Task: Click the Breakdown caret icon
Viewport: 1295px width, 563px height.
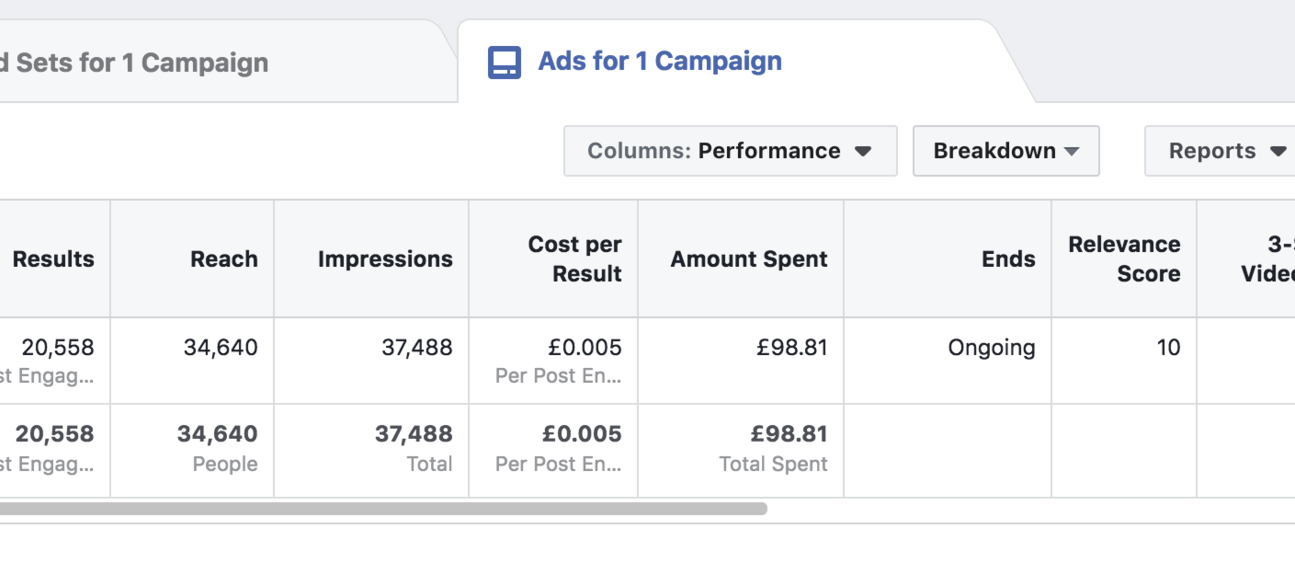Action: coord(1072,152)
